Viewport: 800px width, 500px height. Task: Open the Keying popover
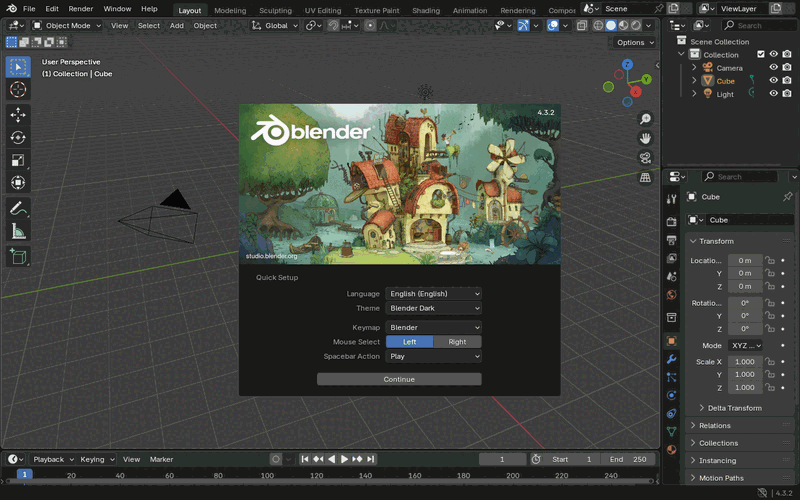(x=96, y=459)
